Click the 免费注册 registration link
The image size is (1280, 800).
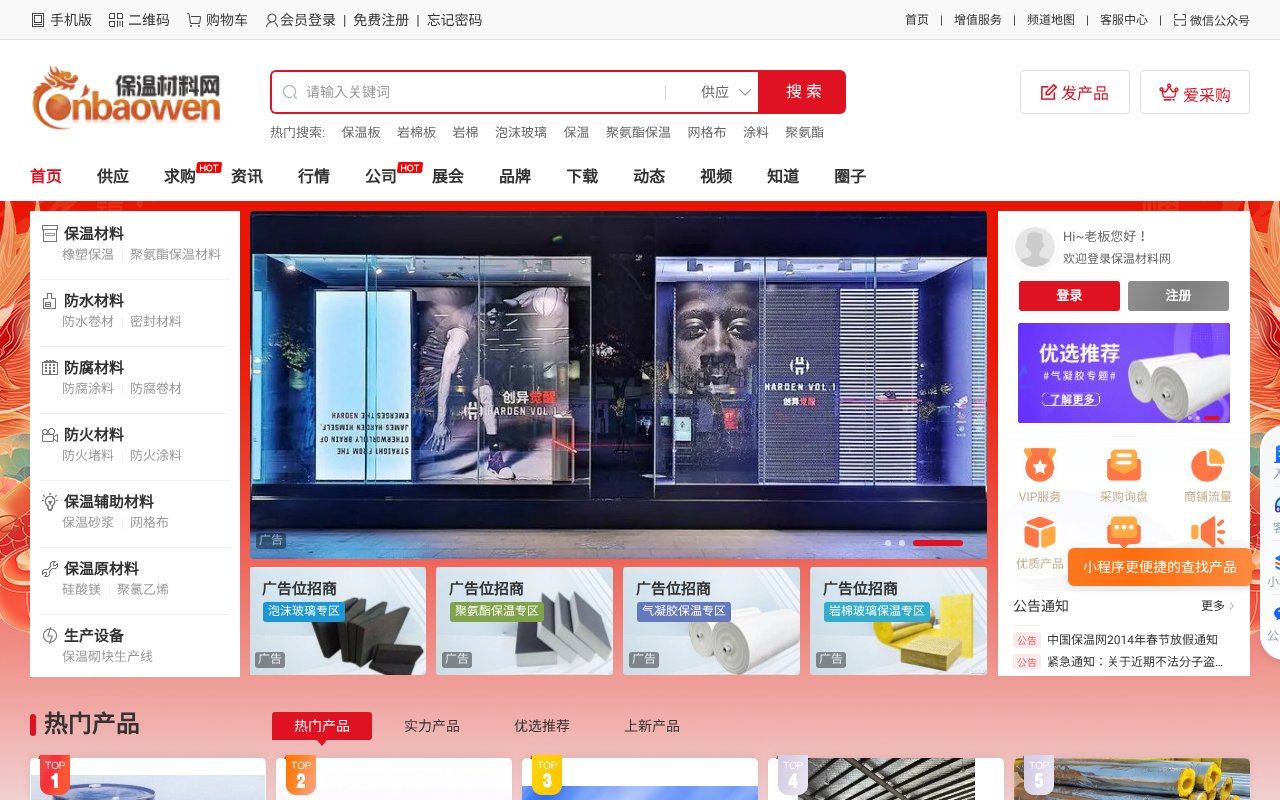380,19
